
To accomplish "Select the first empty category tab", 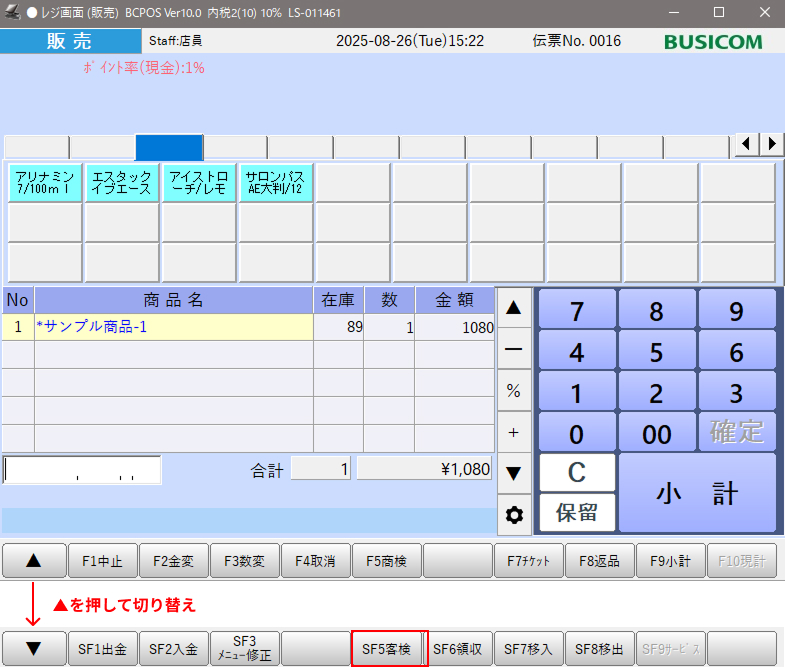I will click(x=36, y=147).
